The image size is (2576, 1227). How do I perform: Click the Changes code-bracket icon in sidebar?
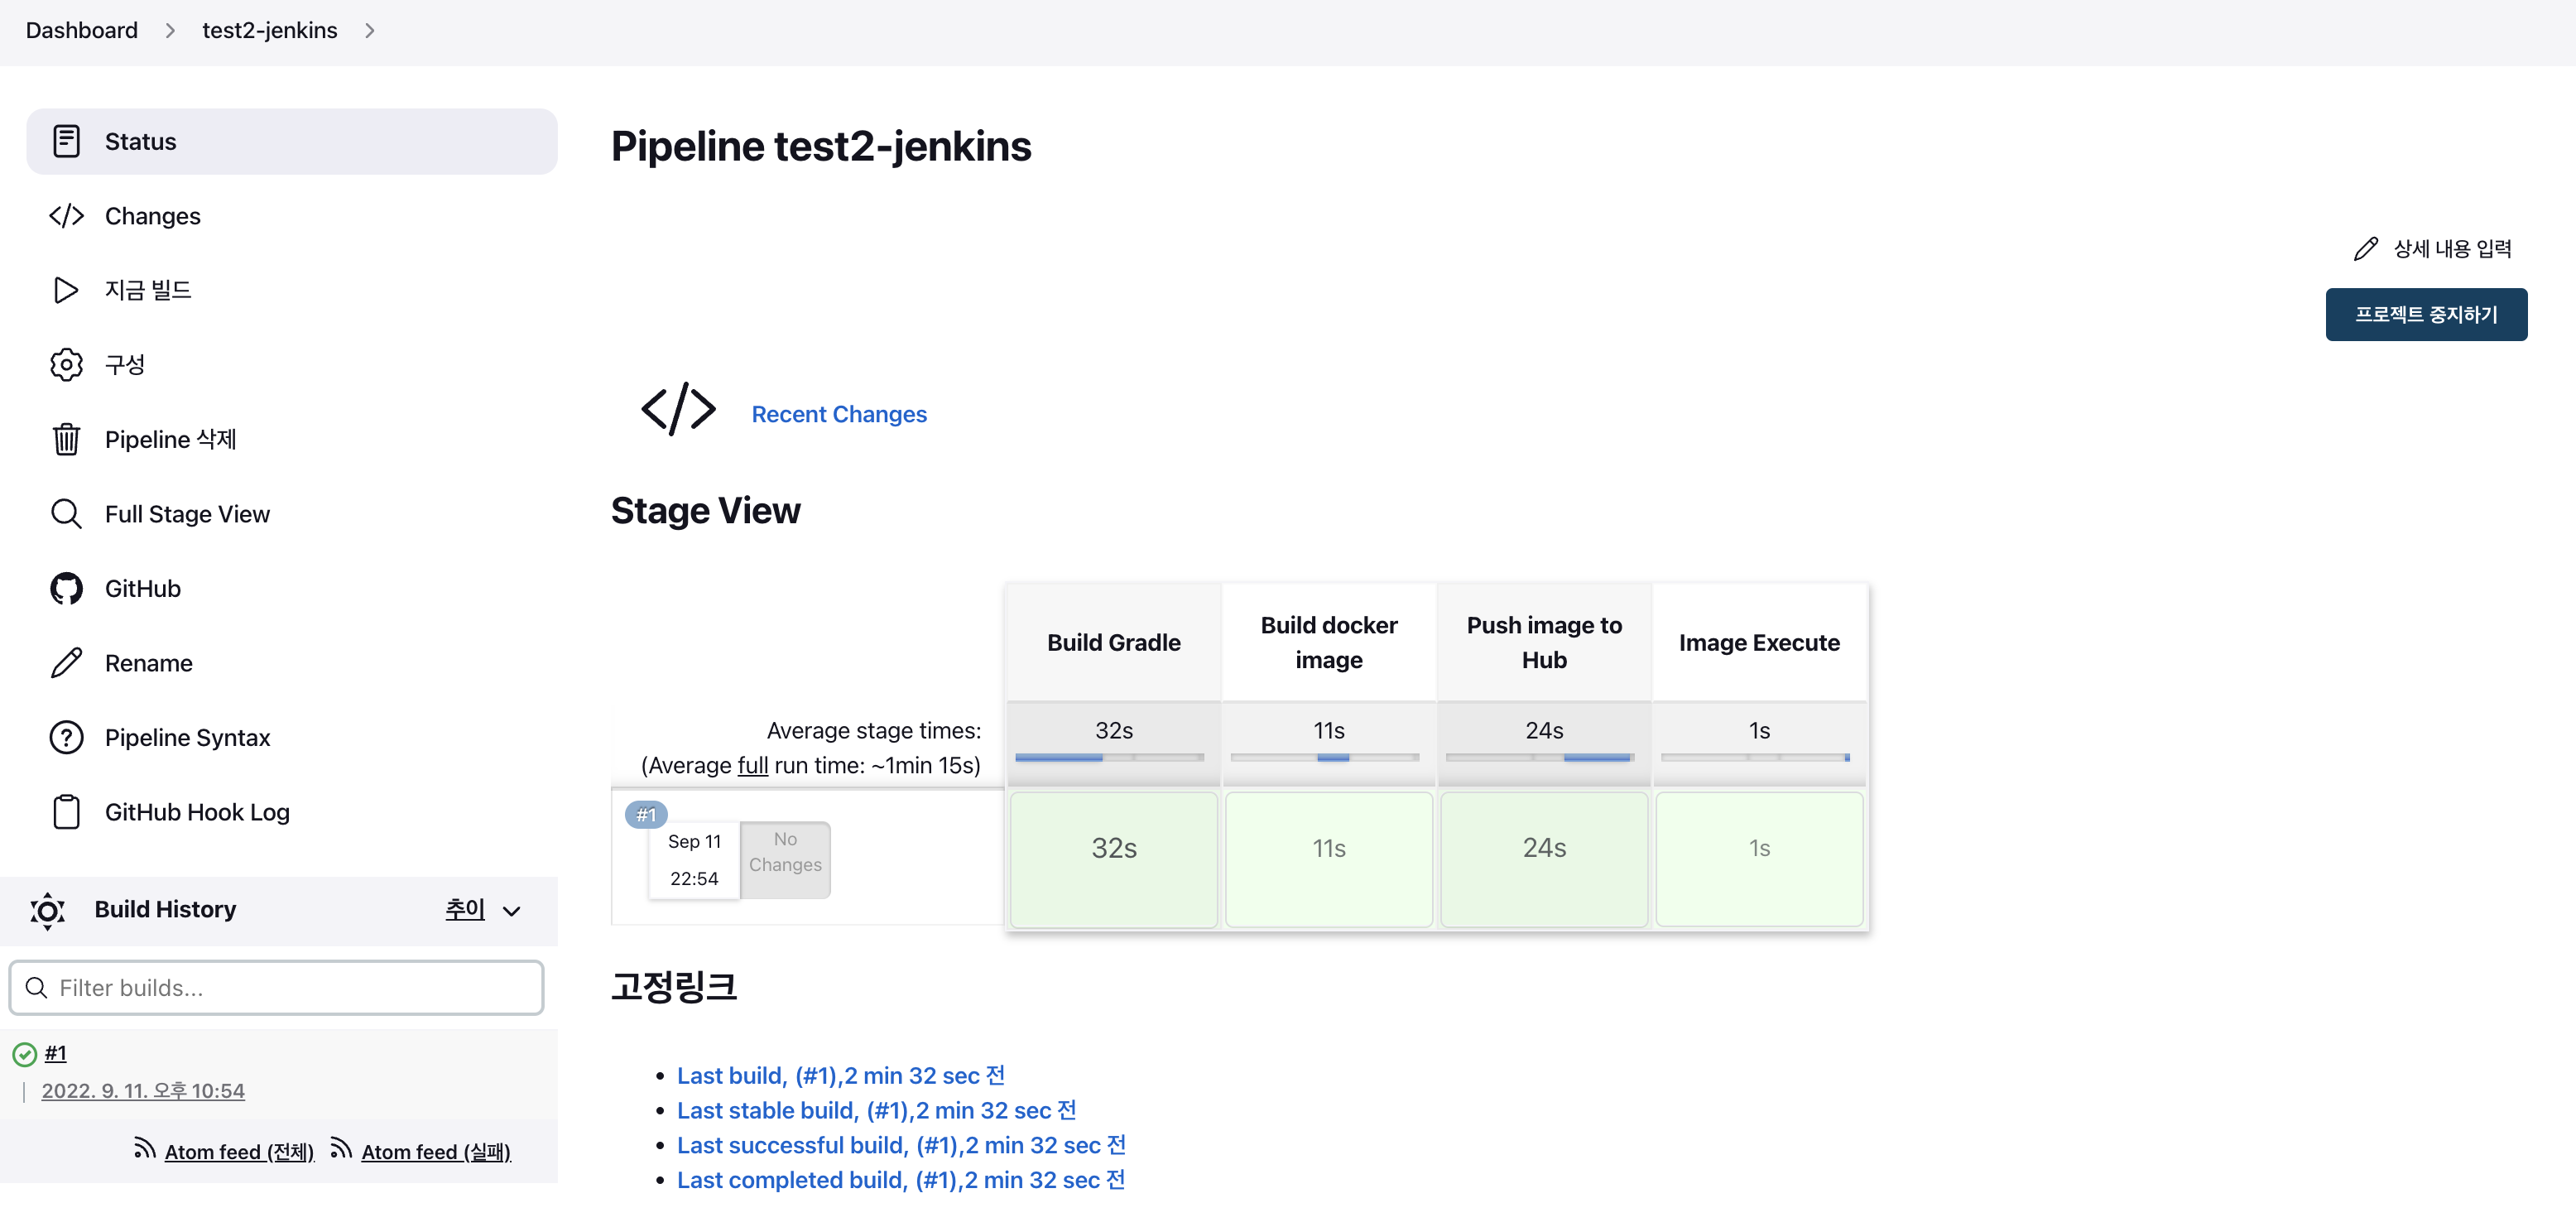click(x=66, y=216)
